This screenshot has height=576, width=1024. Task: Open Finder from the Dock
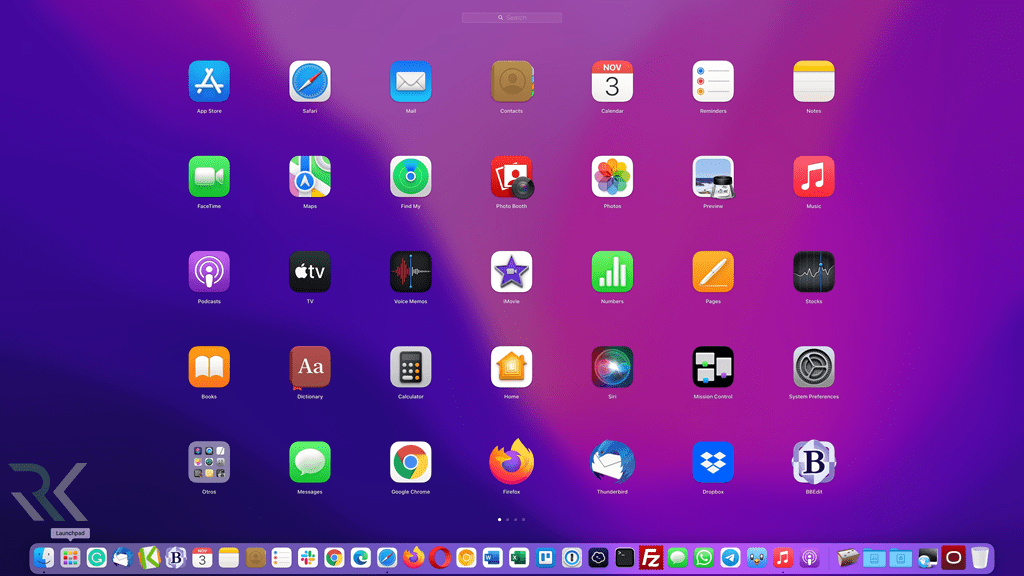(44, 558)
